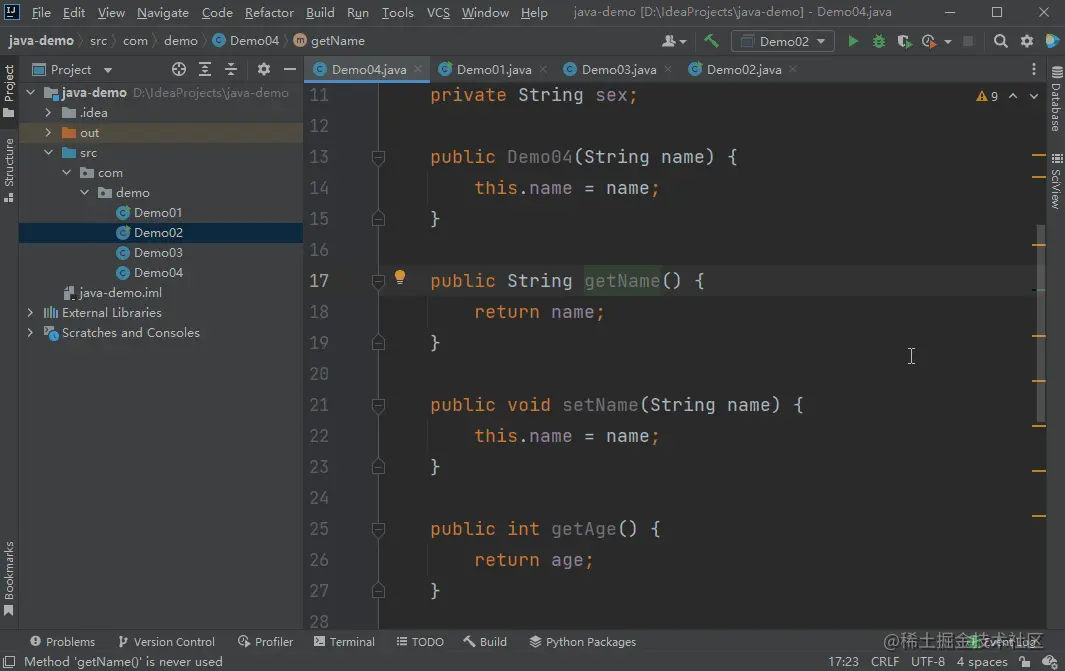Open editor tabs more options kebab
This screenshot has height=671, width=1065.
tap(1034, 69)
